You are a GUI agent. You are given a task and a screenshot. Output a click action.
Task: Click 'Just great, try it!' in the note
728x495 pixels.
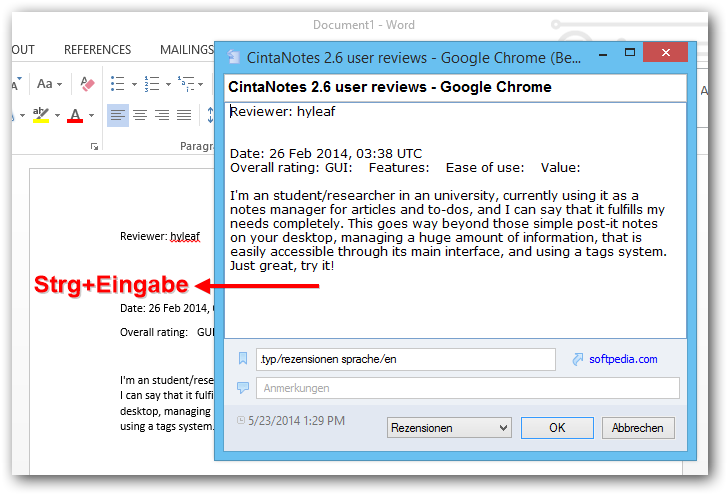(x=282, y=266)
